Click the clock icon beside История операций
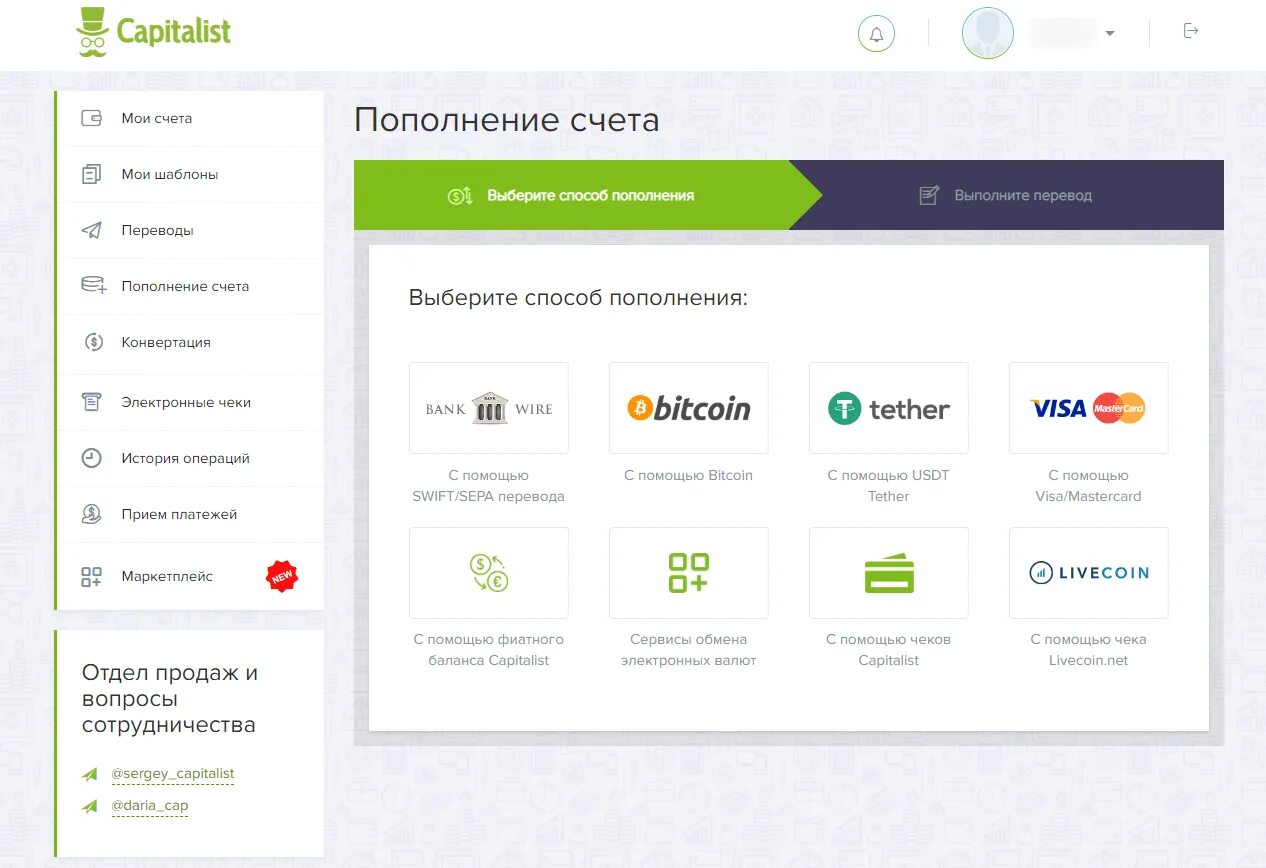The image size is (1266, 868). 92,458
